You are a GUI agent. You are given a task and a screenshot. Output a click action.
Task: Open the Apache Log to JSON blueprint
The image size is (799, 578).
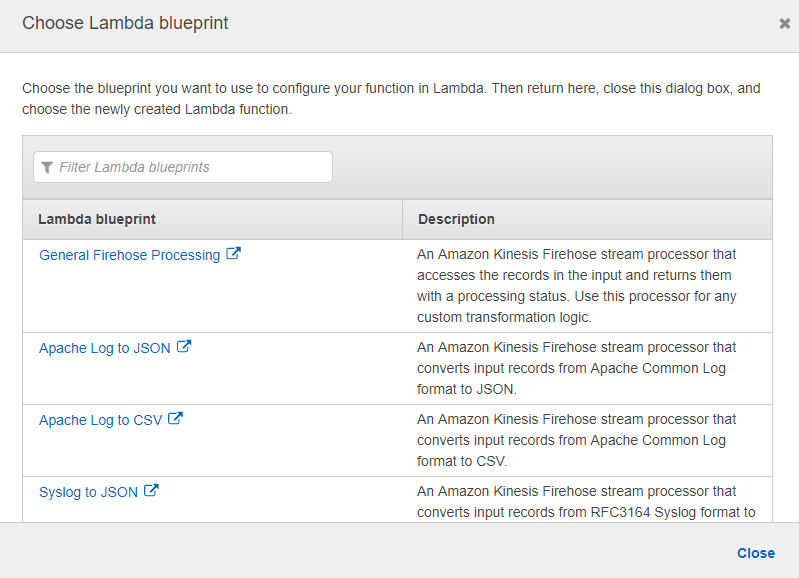click(x=104, y=348)
